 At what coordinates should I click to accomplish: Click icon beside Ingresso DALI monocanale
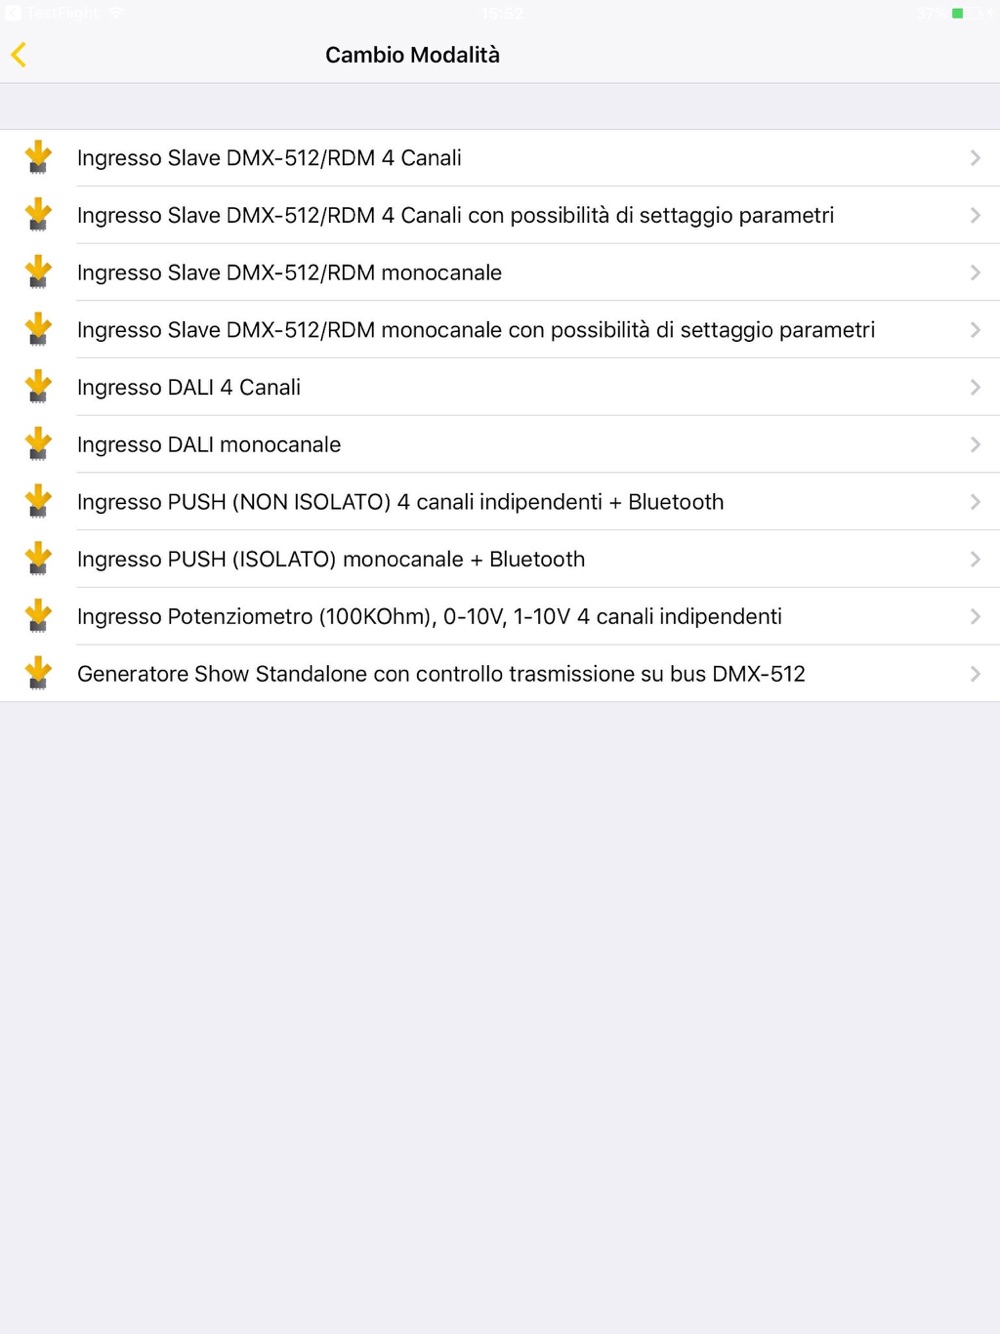coord(38,444)
